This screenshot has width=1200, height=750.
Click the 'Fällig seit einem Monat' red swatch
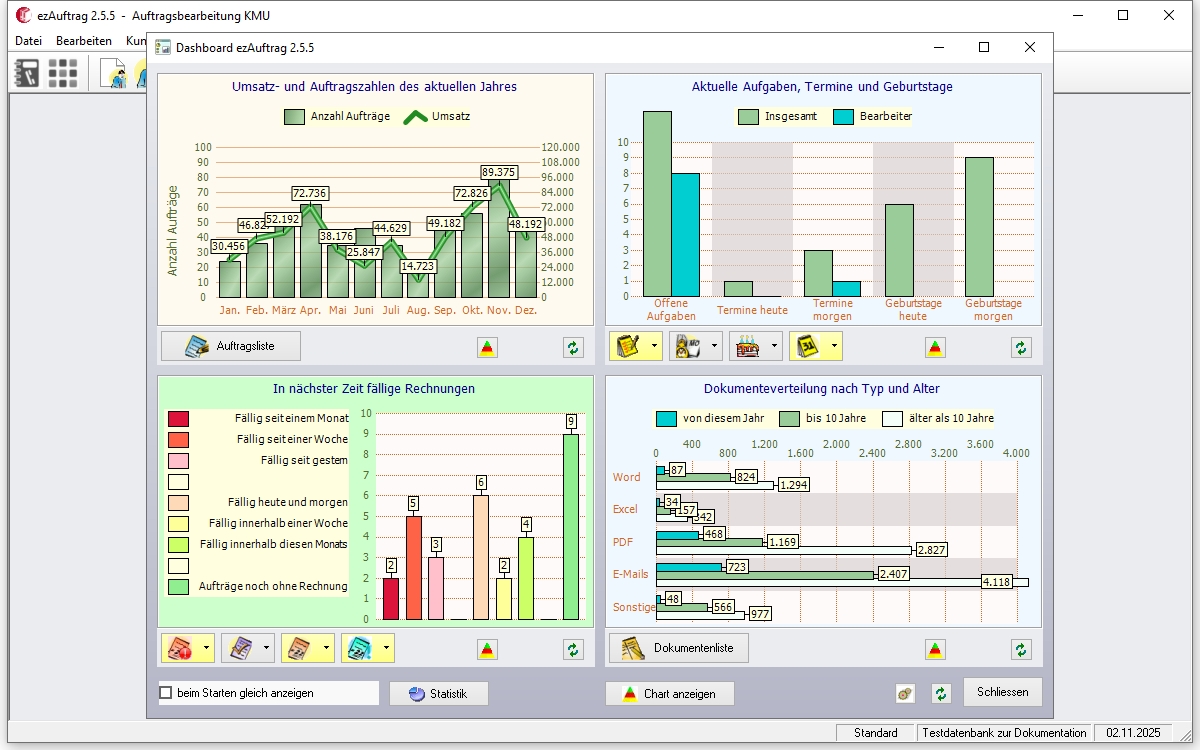pos(178,419)
